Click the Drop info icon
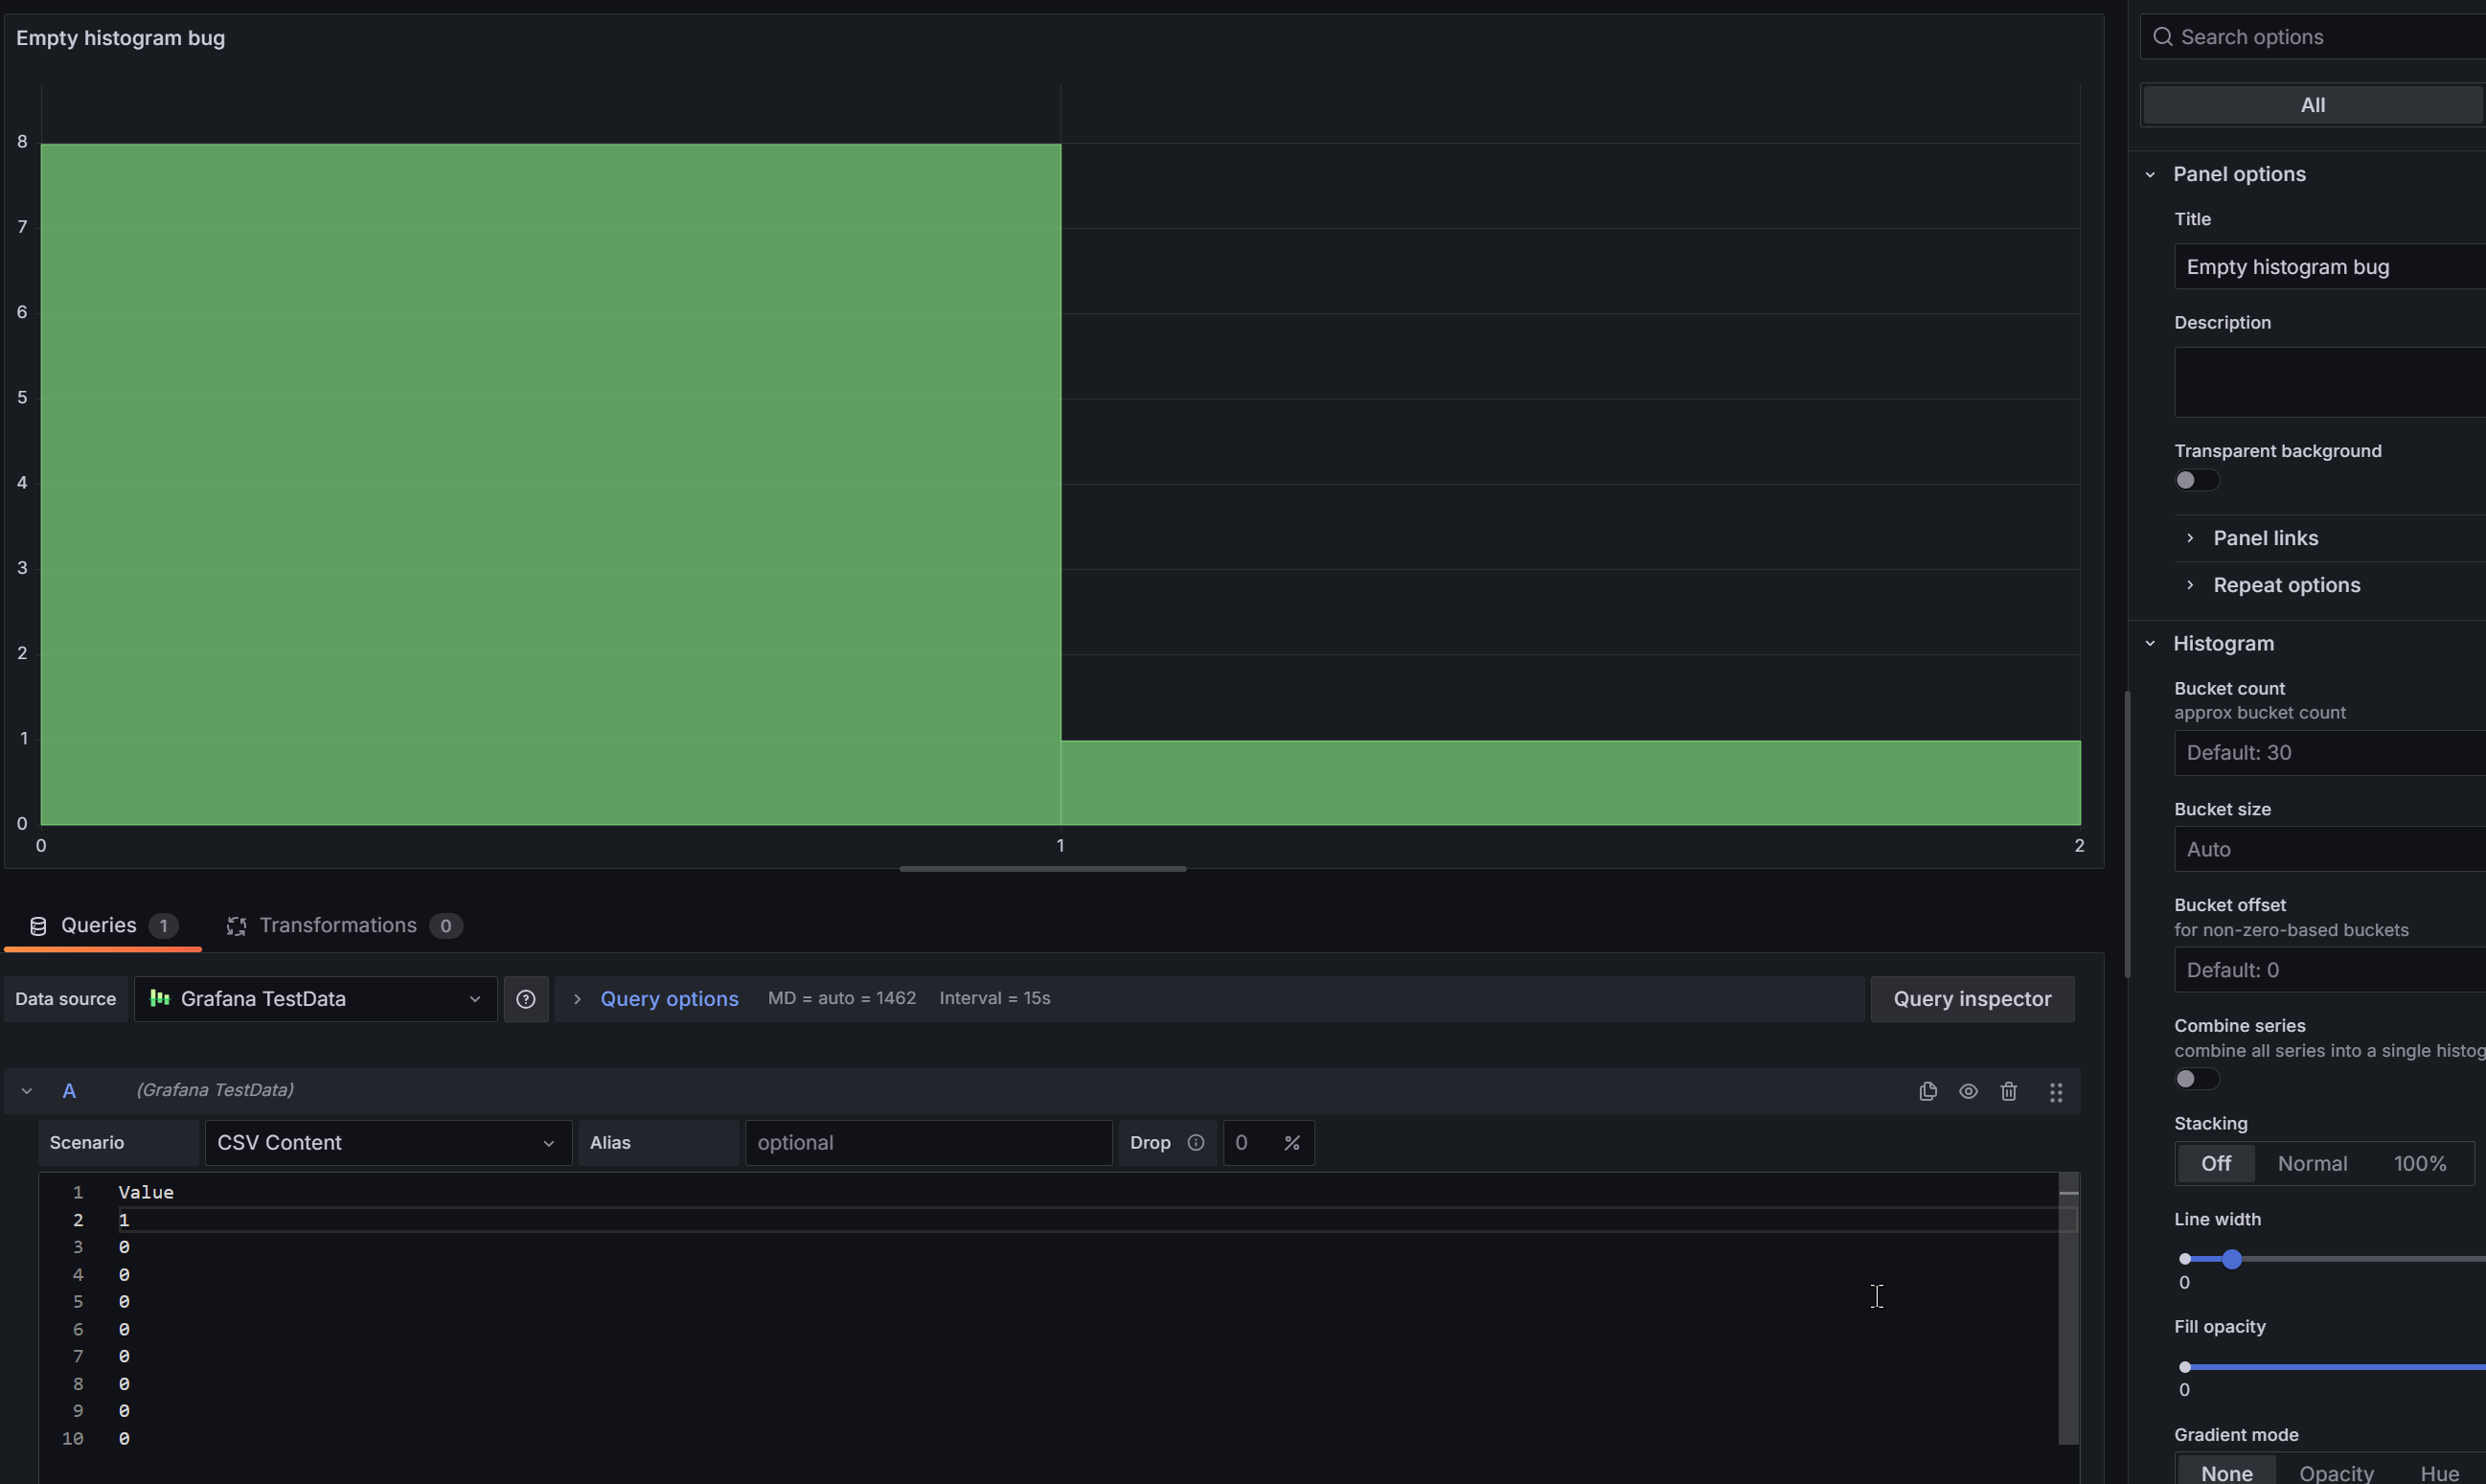Viewport: 2486px width, 1484px height. pos(1196,1142)
